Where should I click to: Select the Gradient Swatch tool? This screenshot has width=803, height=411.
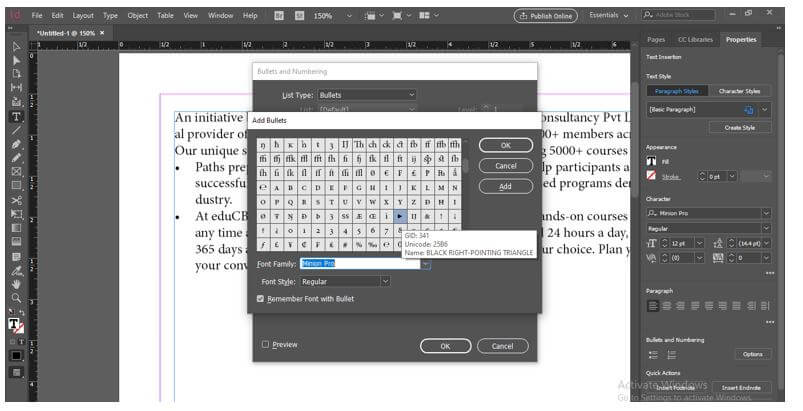pyautogui.click(x=16, y=228)
